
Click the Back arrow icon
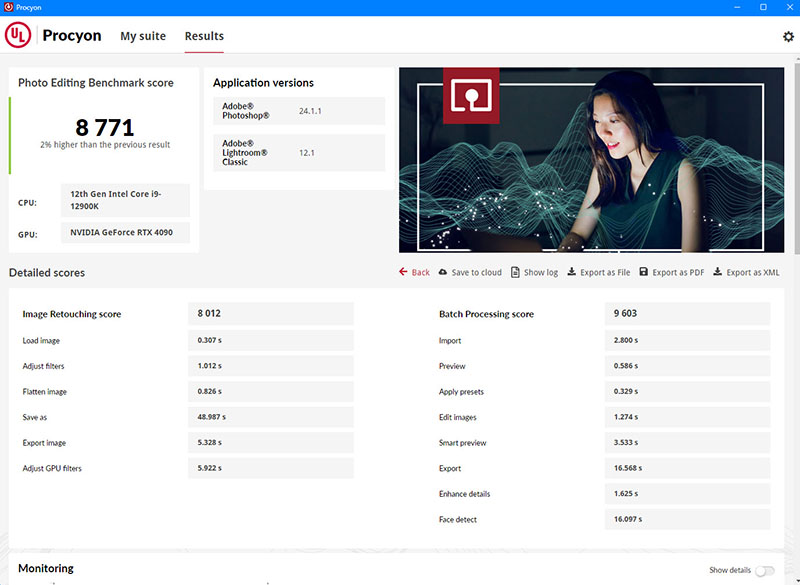(404, 272)
